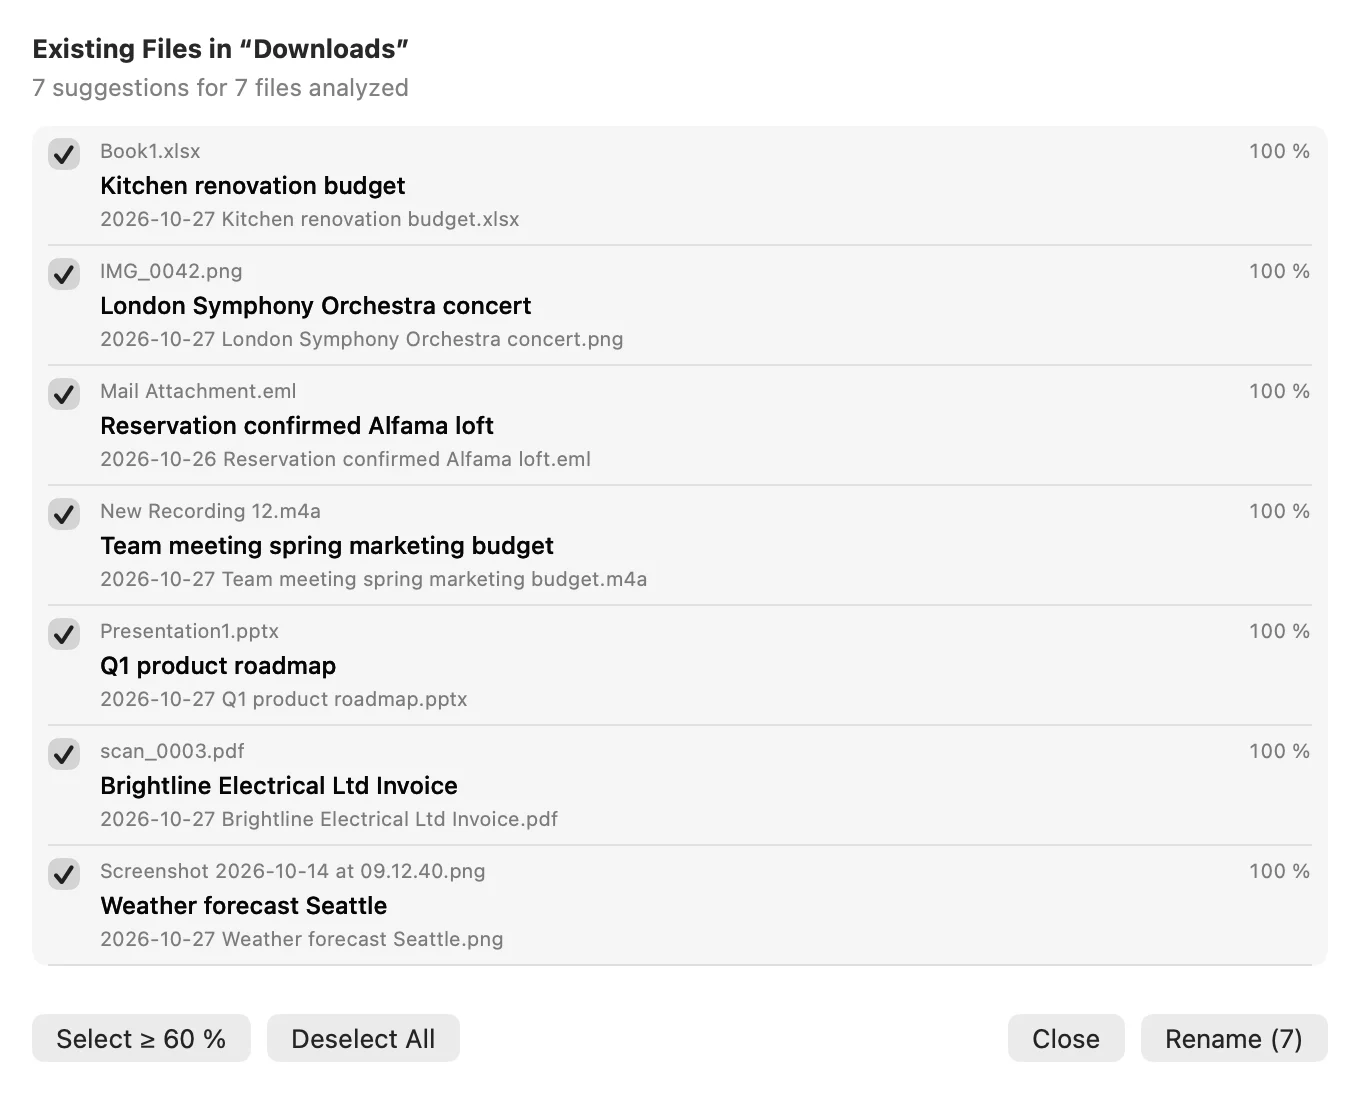This screenshot has height=1094, width=1360.
Task: Toggle the Presentation1.pptx checkbox
Action: 64,634
